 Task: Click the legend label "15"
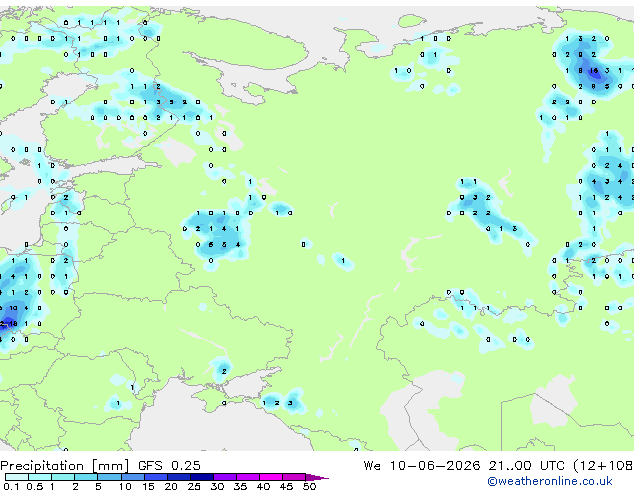click(x=148, y=486)
